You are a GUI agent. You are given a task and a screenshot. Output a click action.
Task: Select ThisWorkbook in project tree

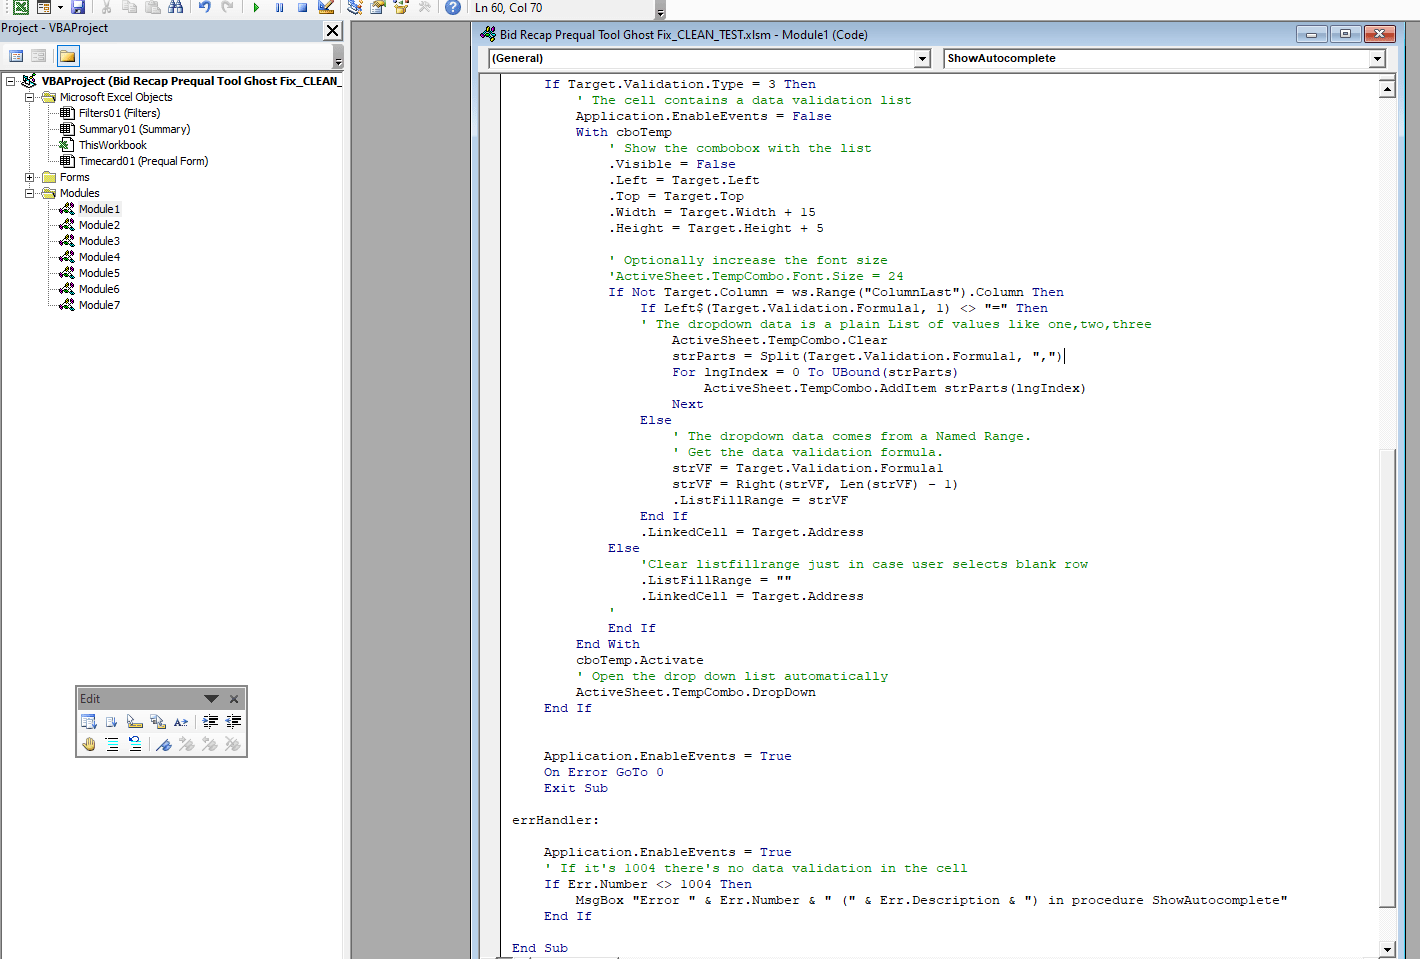click(x=112, y=145)
